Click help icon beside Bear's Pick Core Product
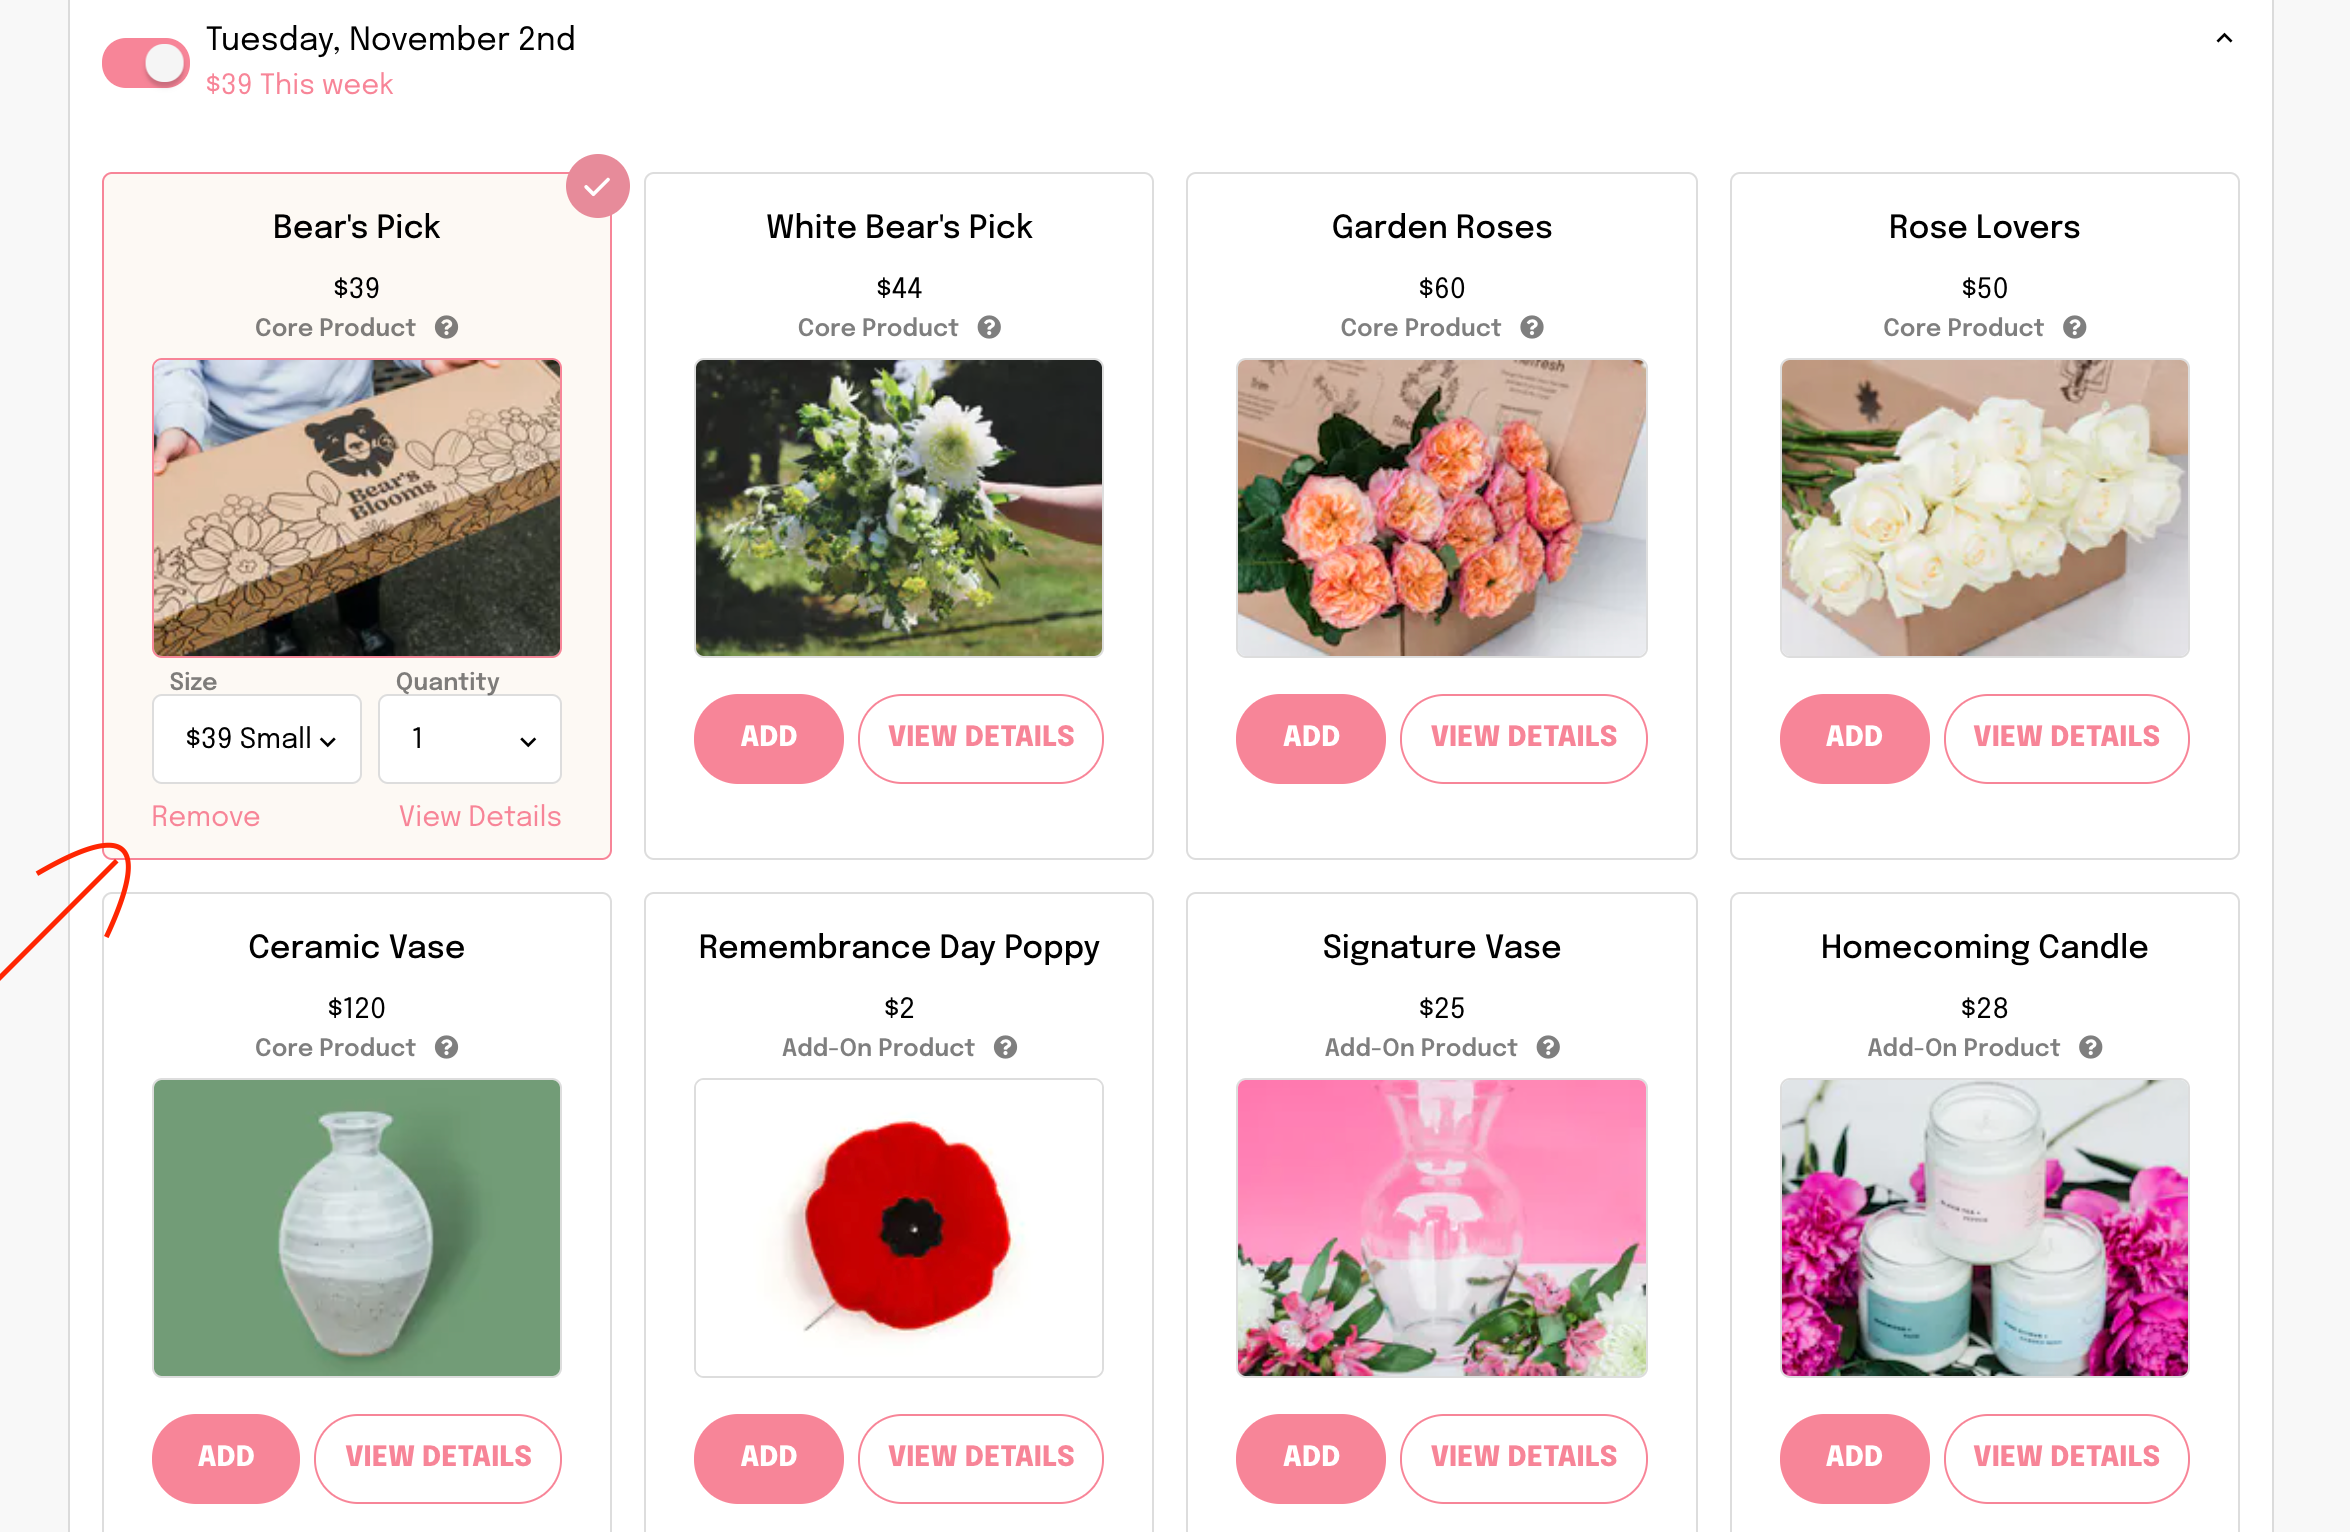Screen dimensions: 2350x1532 [x=446, y=327]
